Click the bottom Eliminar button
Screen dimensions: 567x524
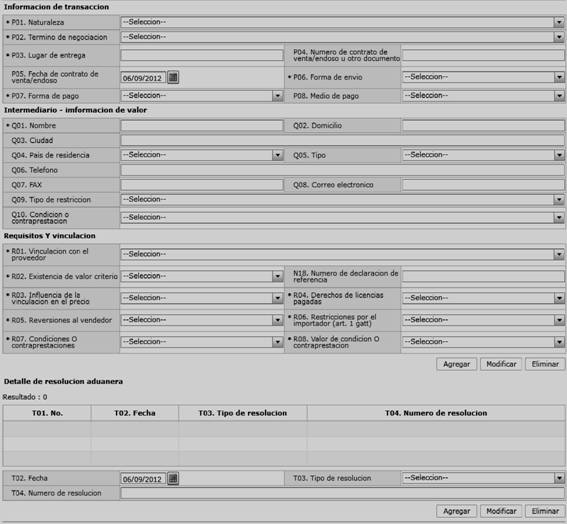click(545, 511)
